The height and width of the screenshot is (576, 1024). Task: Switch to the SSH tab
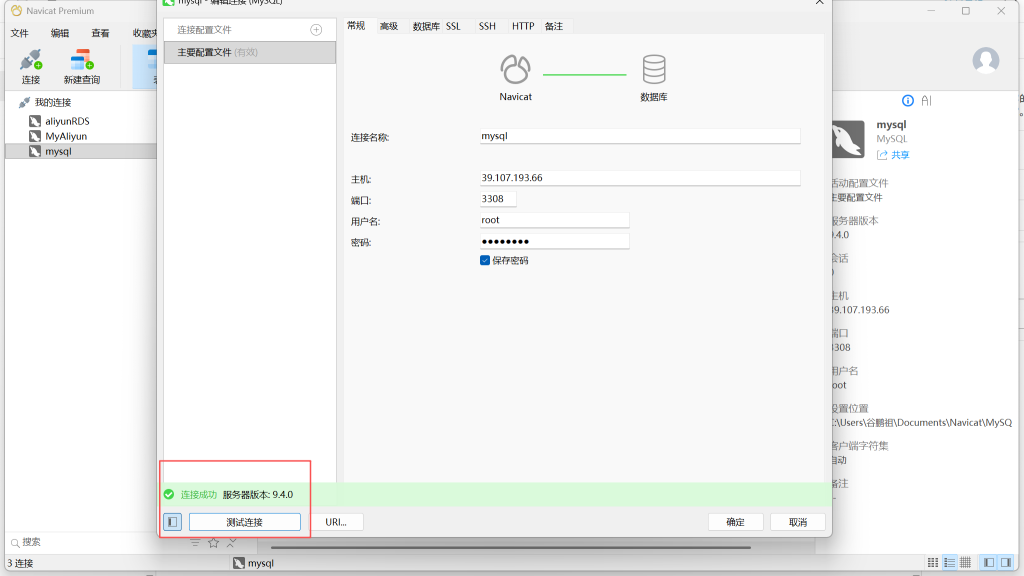click(x=487, y=26)
